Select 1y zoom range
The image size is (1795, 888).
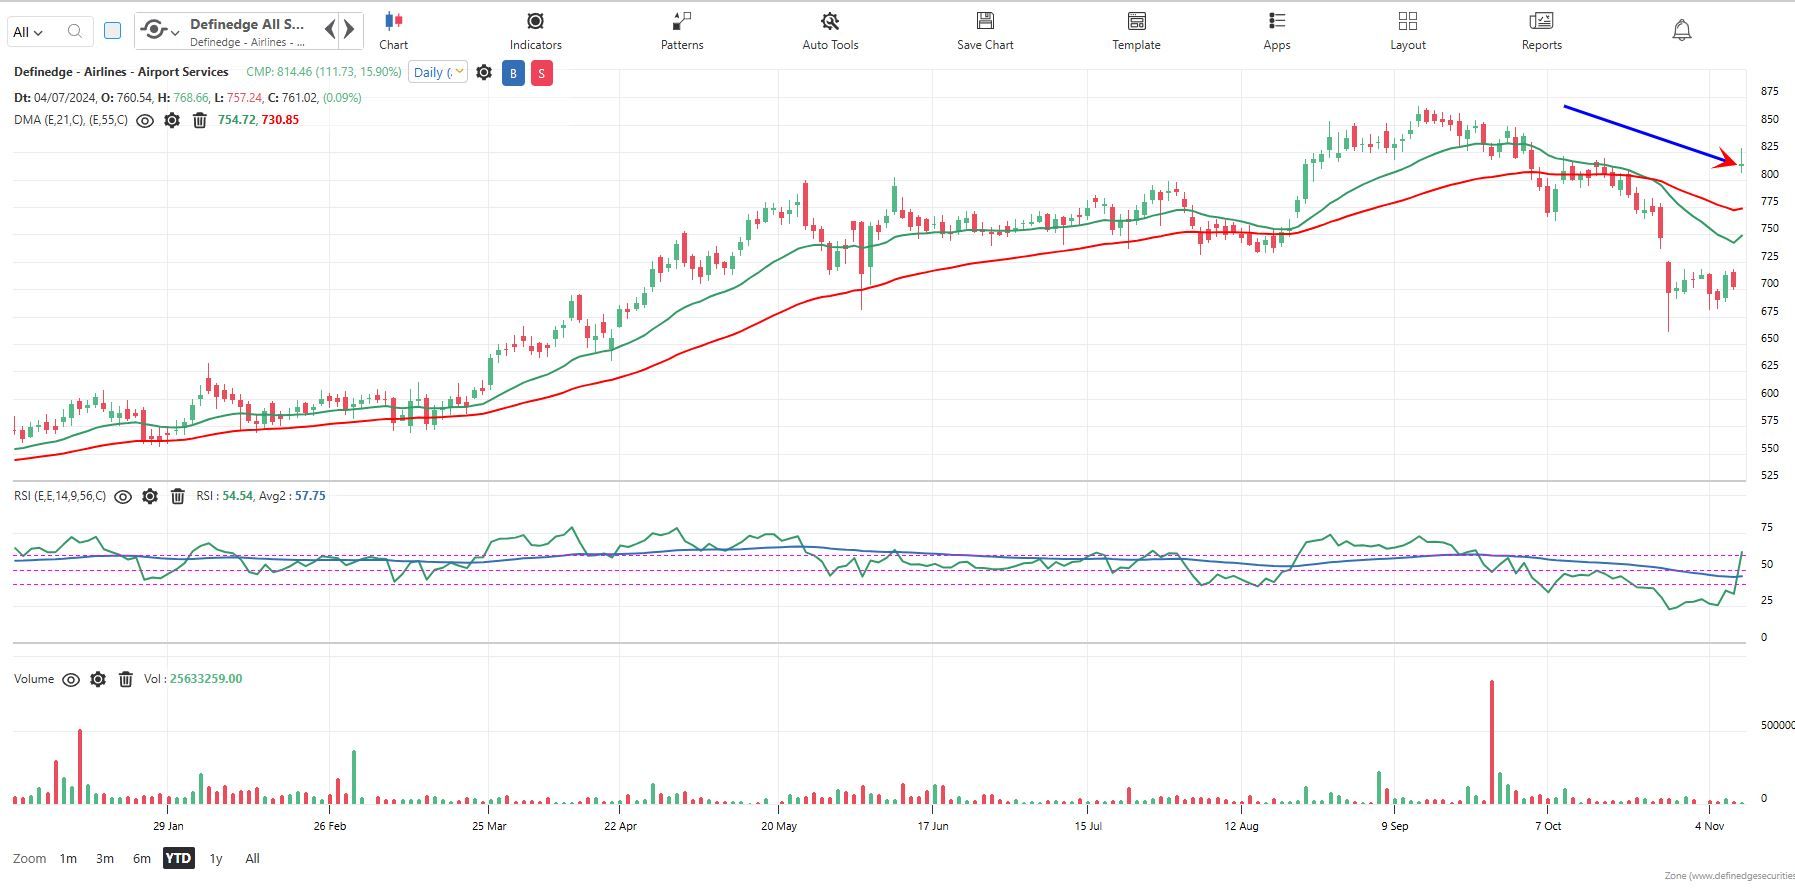(x=216, y=858)
